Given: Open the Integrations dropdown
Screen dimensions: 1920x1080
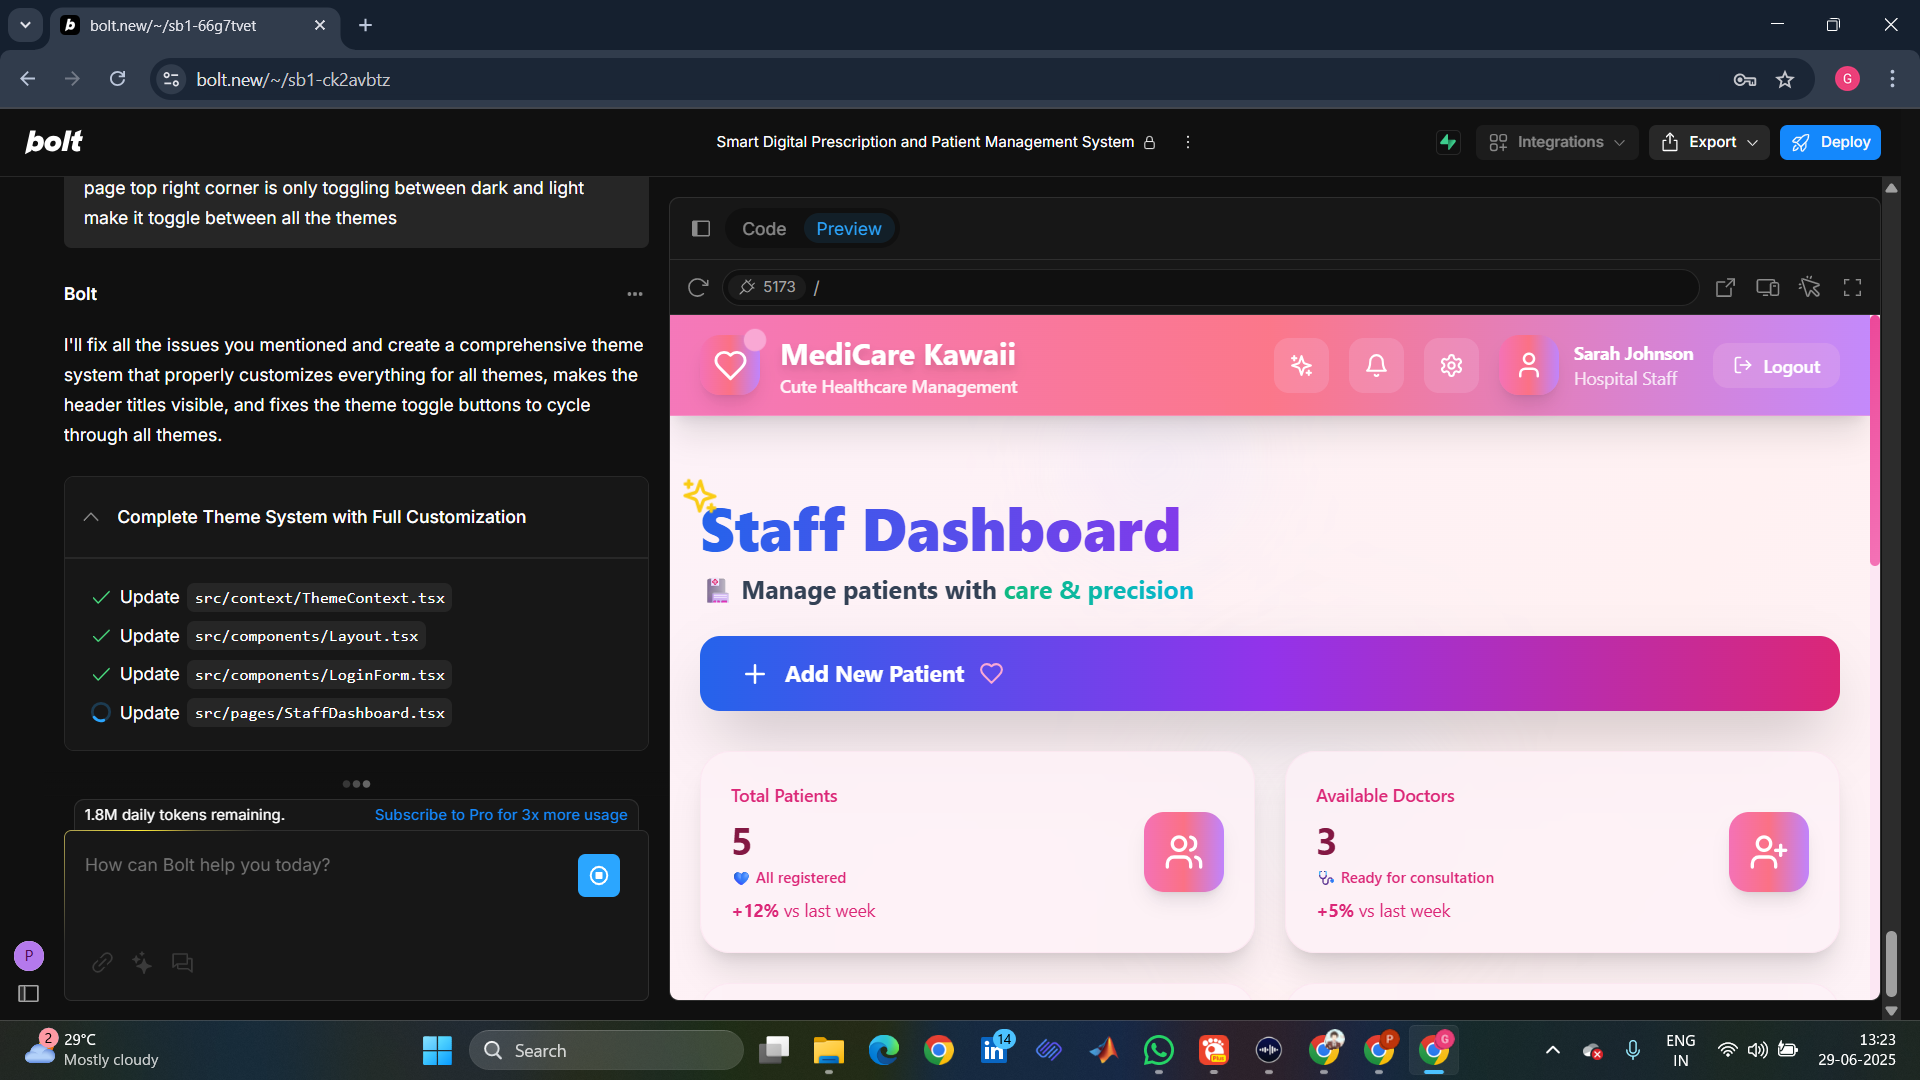Looking at the screenshot, I should pyautogui.click(x=1557, y=142).
